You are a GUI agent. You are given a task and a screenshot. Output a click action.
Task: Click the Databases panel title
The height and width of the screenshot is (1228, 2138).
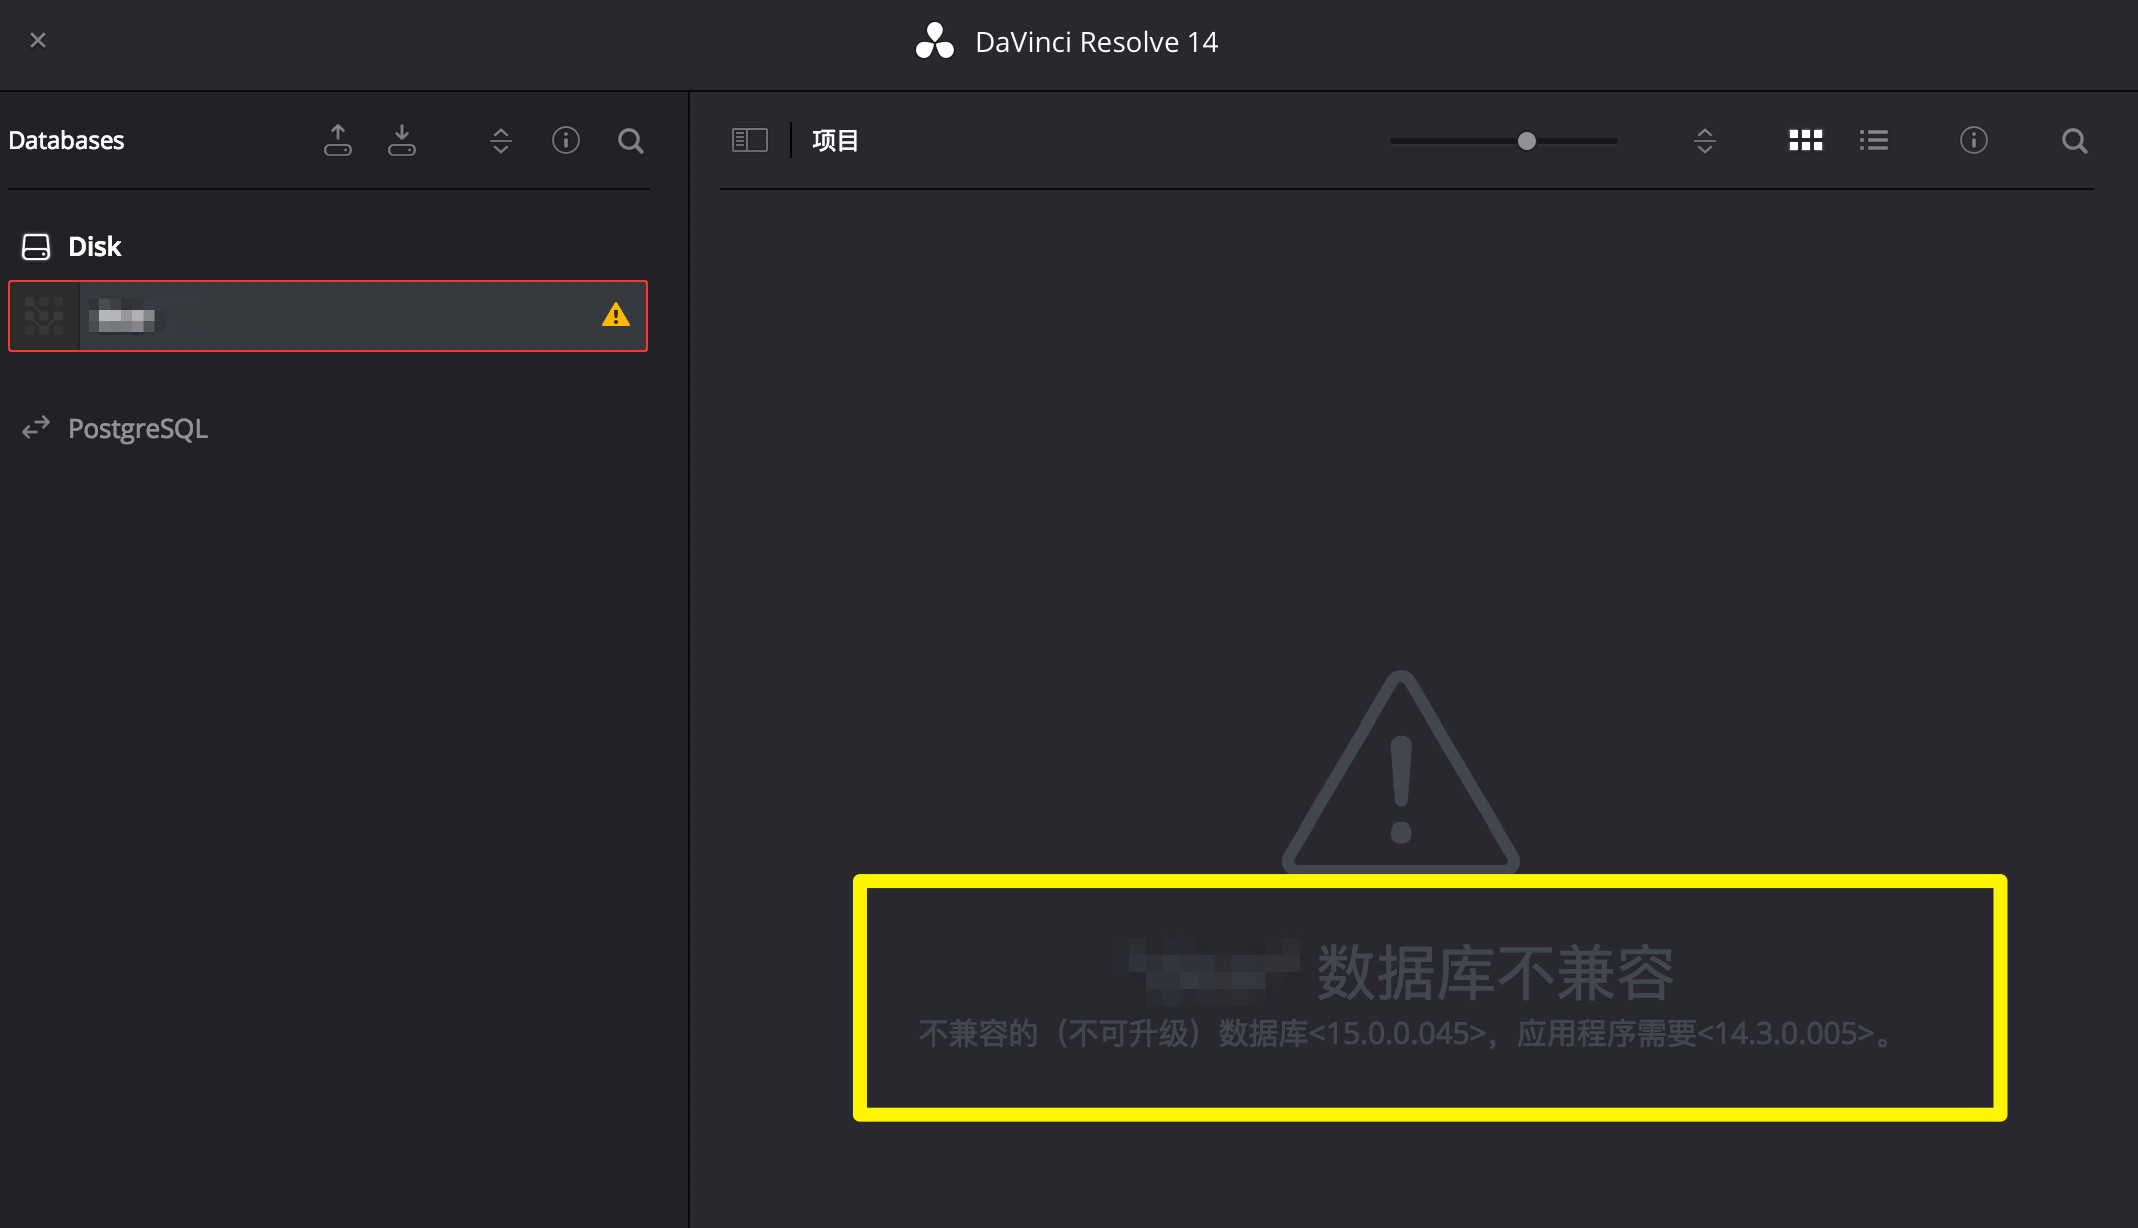(x=66, y=141)
